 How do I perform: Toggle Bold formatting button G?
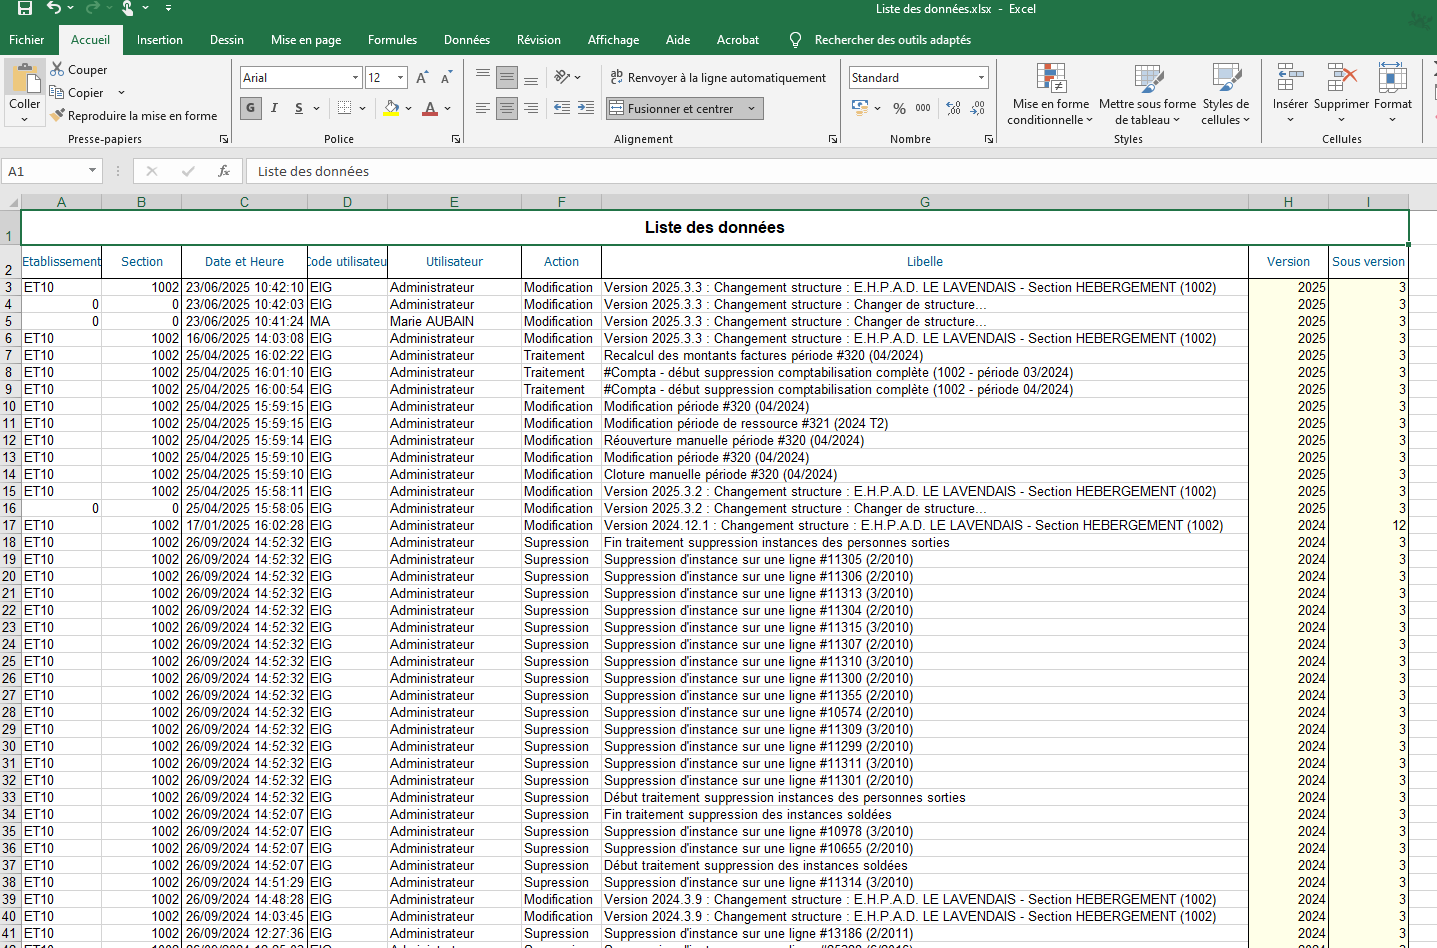pos(250,108)
